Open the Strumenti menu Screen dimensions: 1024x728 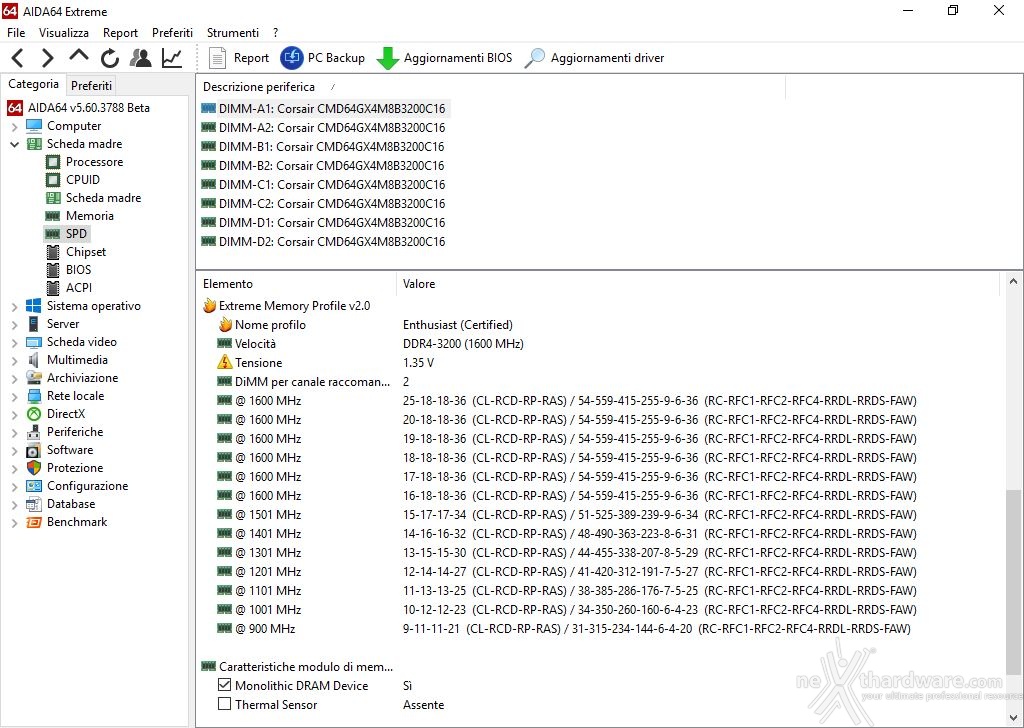click(x=232, y=33)
